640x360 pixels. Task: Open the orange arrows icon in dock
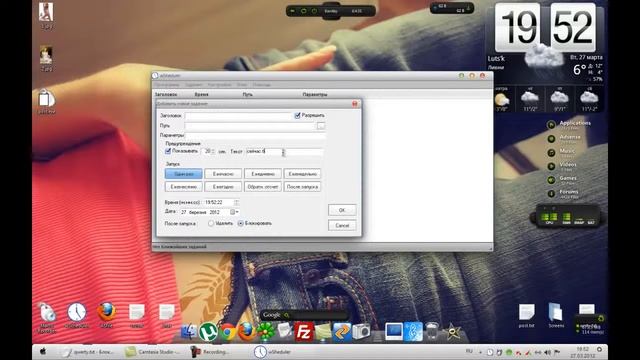pyautogui.click(x=342, y=332)
